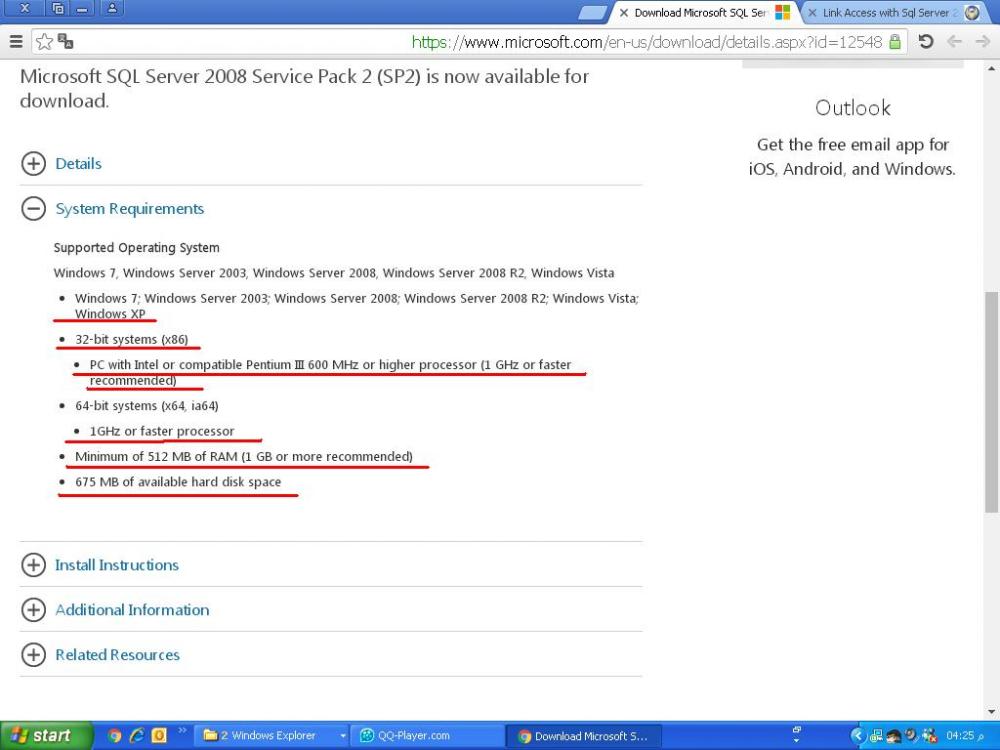Viewport: 1000px width, 750px height.
Task: Go back to previous page
Action: [x=954, y=42]
